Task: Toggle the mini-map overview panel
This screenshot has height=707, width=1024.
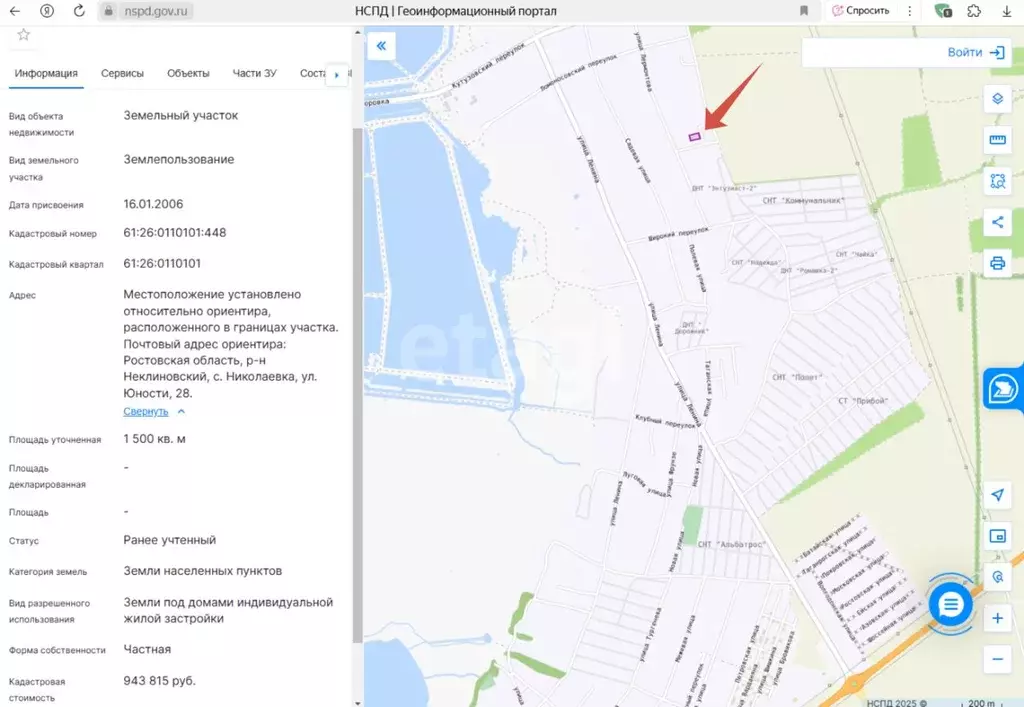Action: pos(997,537)
